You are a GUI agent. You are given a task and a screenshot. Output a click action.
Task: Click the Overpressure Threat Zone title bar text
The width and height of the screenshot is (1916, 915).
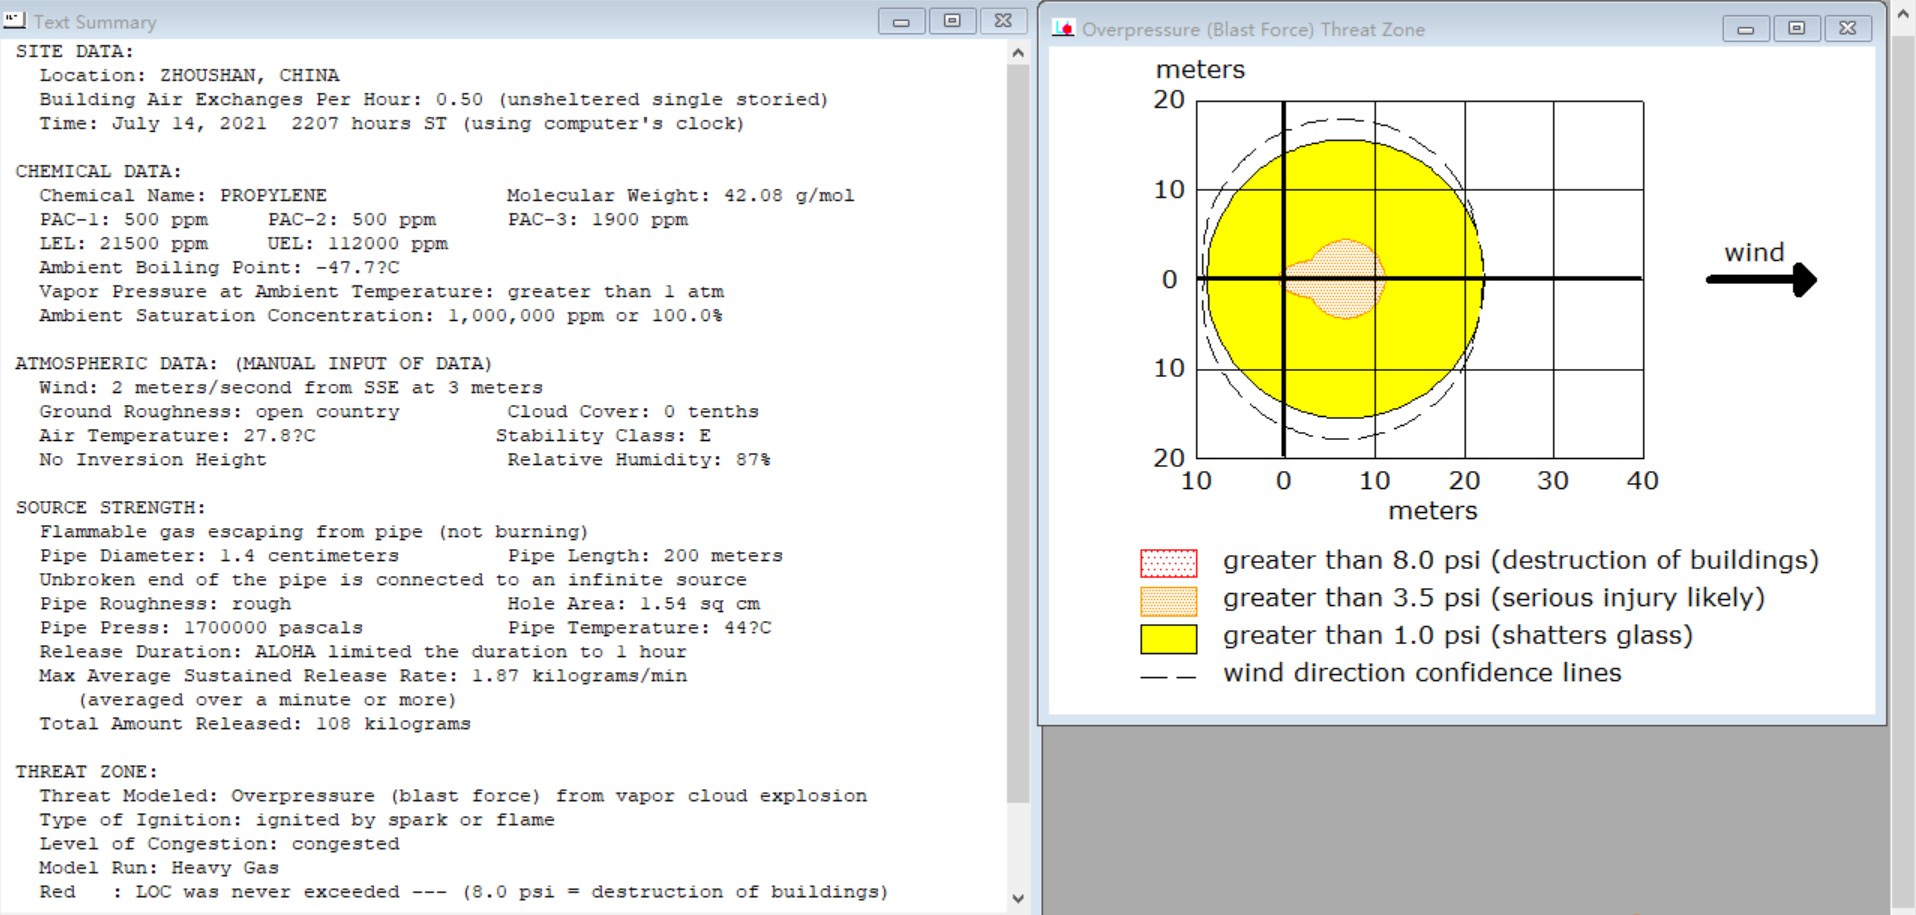pyautogui.click(x=1253, y=30)
